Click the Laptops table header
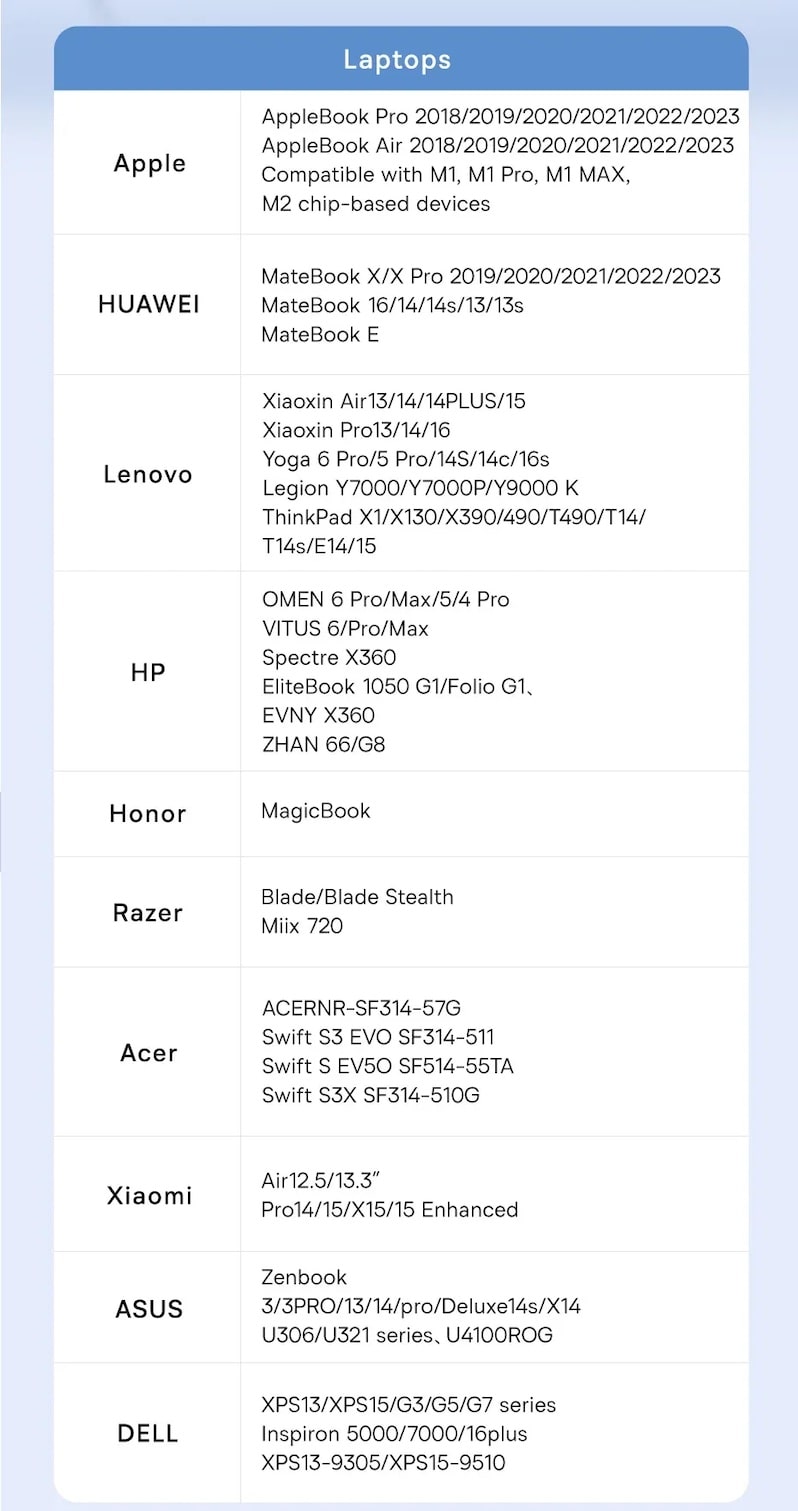 pyautogui.click(x=398, y=59)
